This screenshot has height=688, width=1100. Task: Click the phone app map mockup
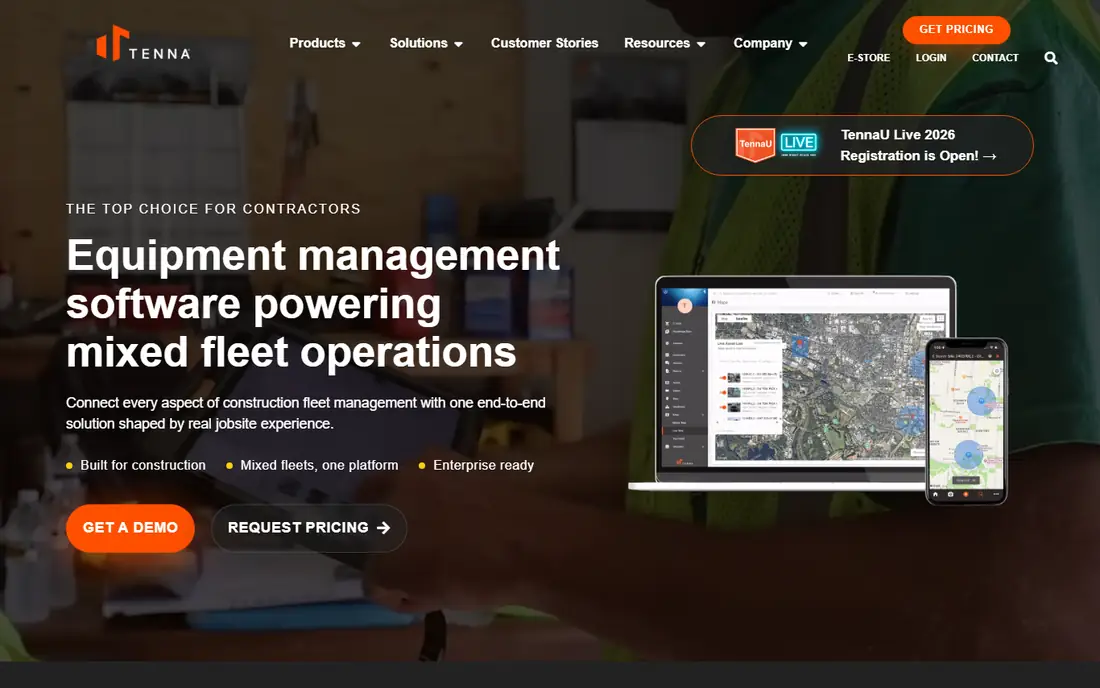click(967, 421)
